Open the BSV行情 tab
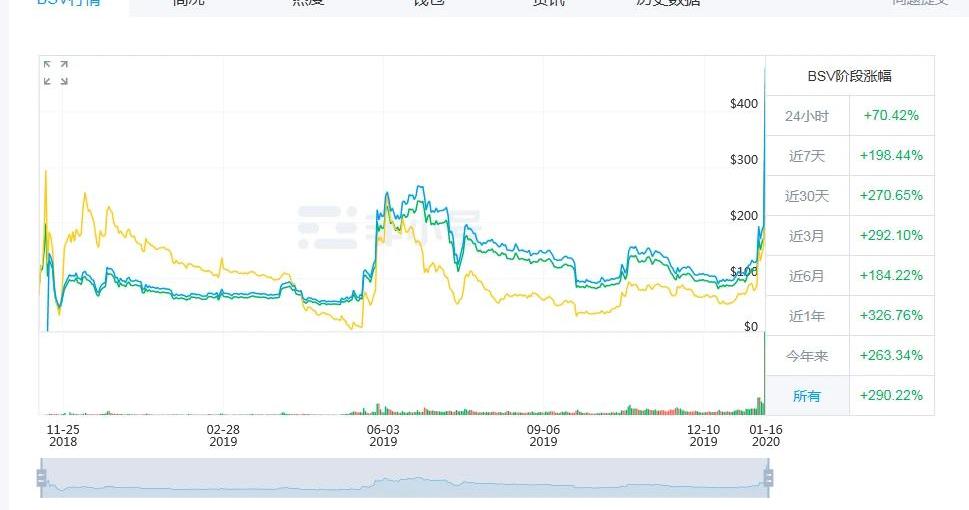This screenshot has height=510, width=969. click(68, 4)
